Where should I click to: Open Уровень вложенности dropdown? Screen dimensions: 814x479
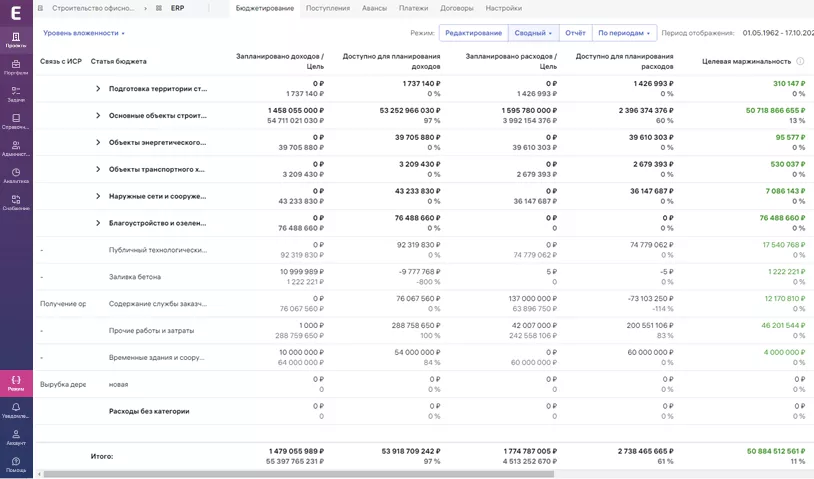click(84, 33)
